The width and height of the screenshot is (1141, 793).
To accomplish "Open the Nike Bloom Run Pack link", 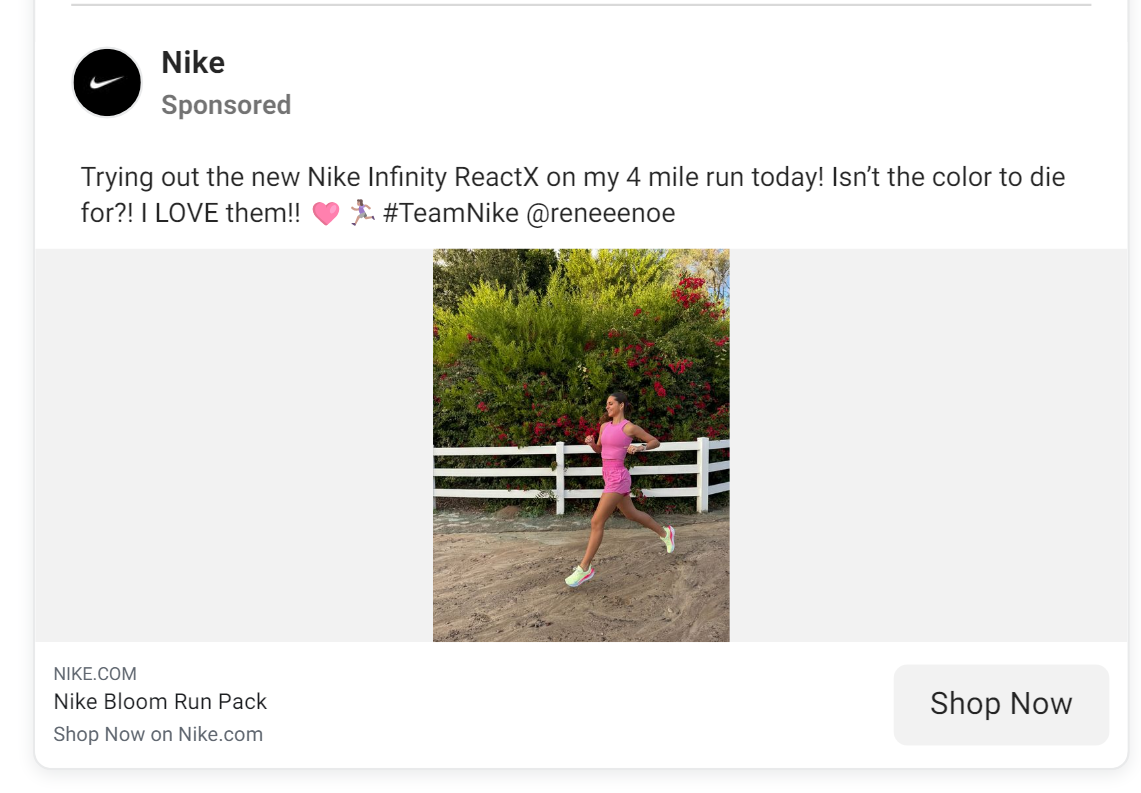I will tap(160, 701).
